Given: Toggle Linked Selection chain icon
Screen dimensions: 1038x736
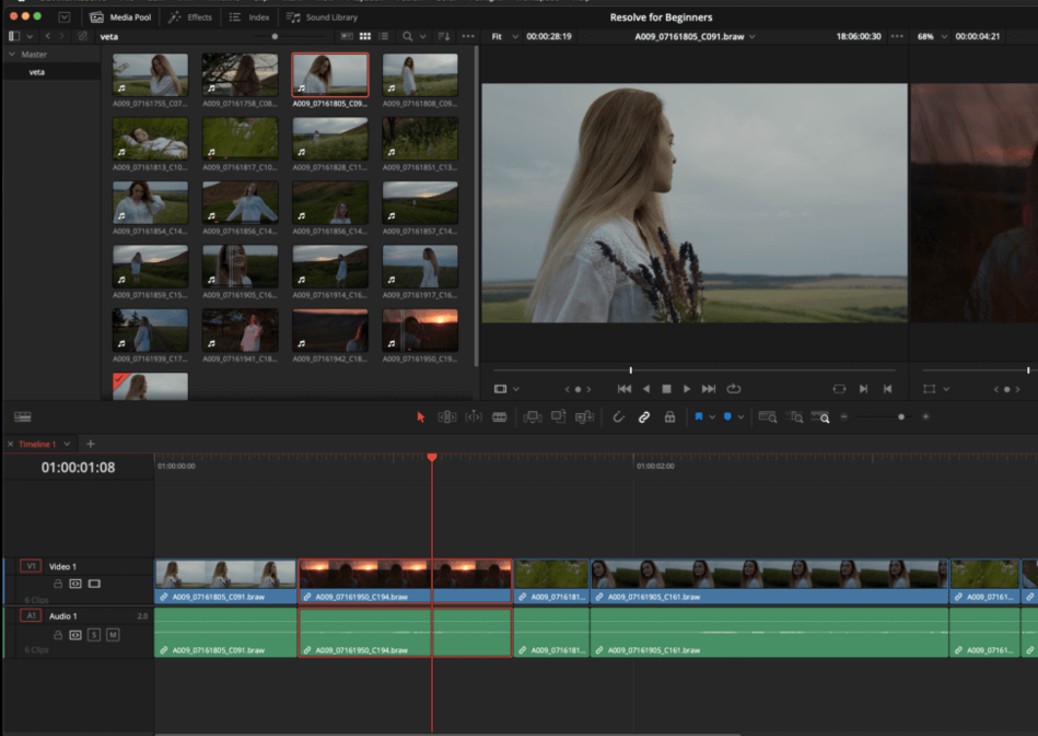Looking at the screenshot, I should click(x=643, y=417).
